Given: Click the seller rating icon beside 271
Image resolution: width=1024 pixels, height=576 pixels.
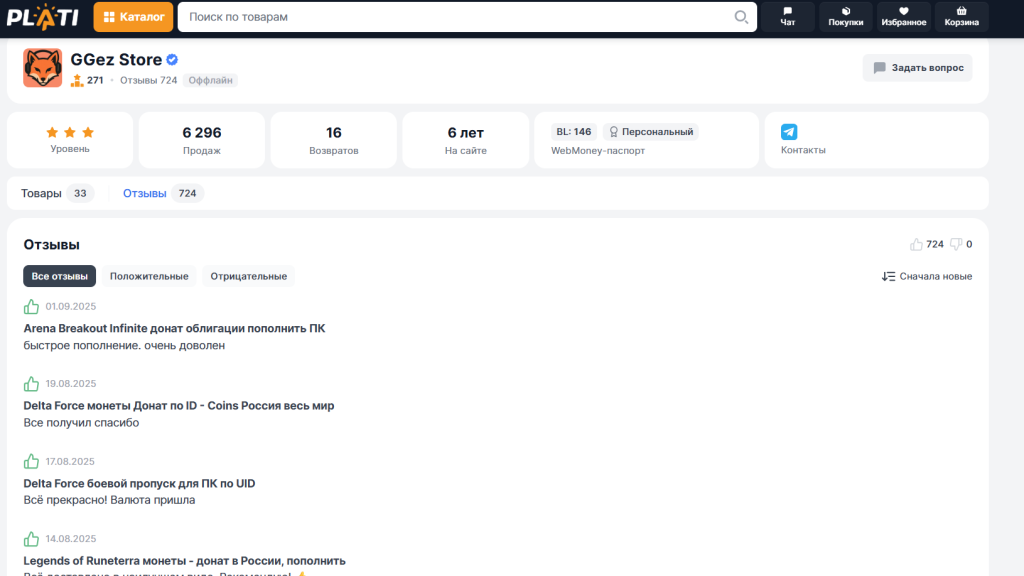Looking at the screenshot, I should pos(77,80).
